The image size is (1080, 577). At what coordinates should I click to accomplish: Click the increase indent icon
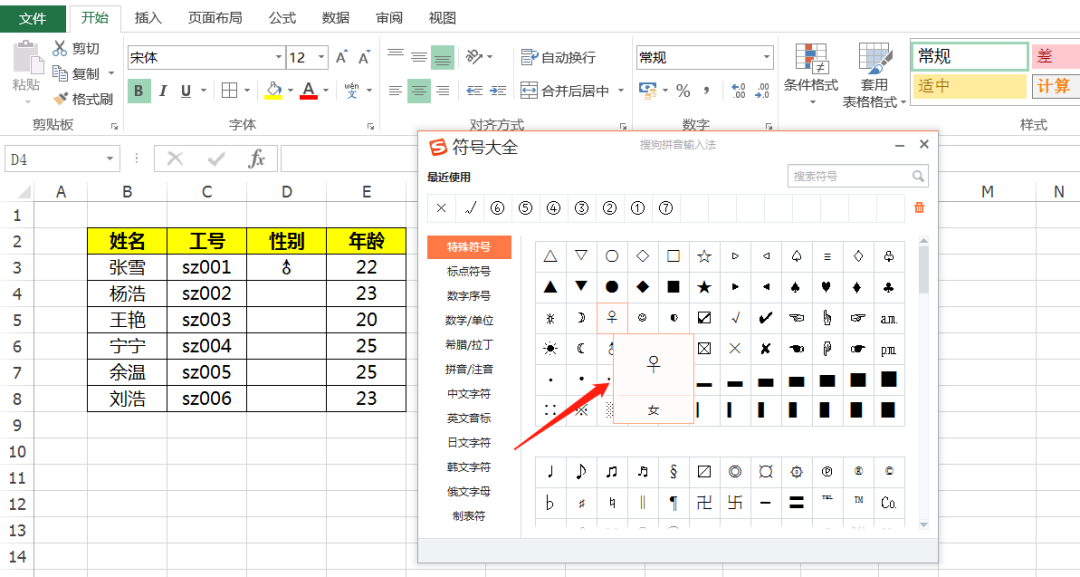(498, 90)
